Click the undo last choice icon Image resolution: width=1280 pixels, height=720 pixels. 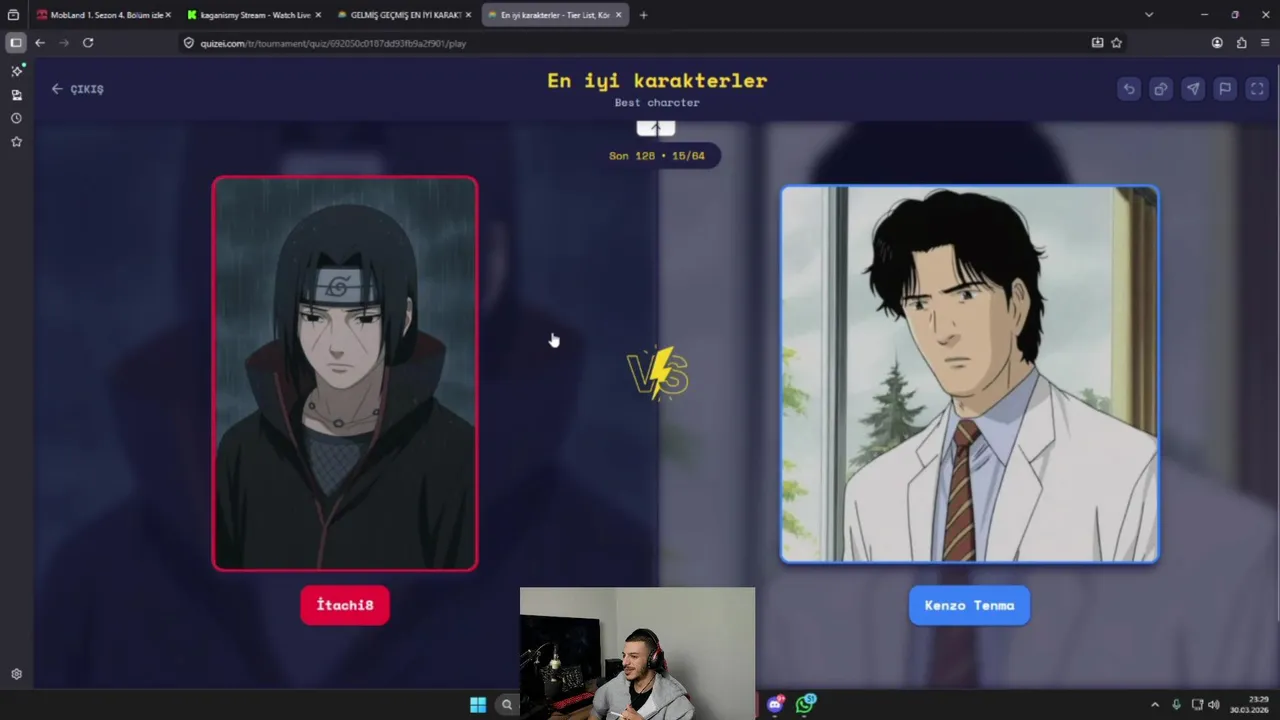(x=1129, y=89)
